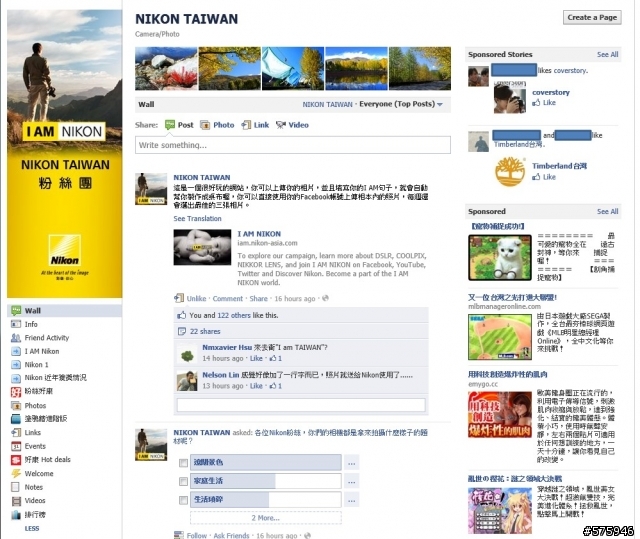The image size is (640, 539).
Task: Click thumbs-up on Nelson Lin comment
Action: (x=273, y=386)
